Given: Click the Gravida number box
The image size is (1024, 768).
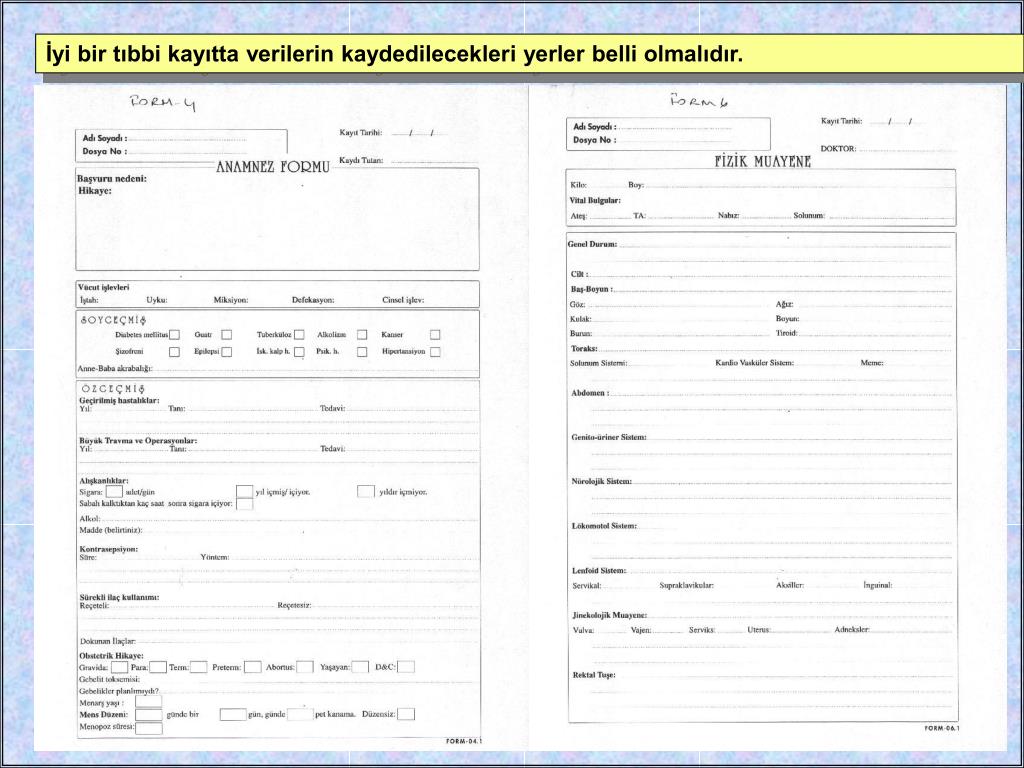Looking at the screenshot, I should [119, 667].
